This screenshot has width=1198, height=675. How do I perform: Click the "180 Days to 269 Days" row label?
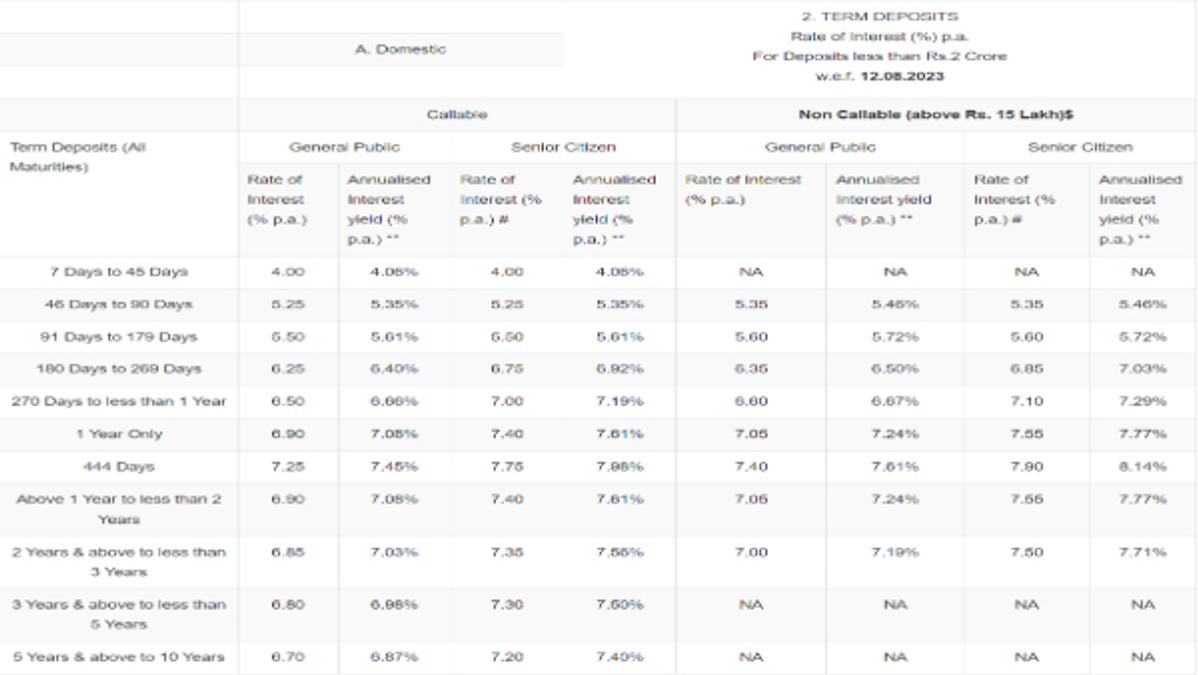click(x=118, y=368)
